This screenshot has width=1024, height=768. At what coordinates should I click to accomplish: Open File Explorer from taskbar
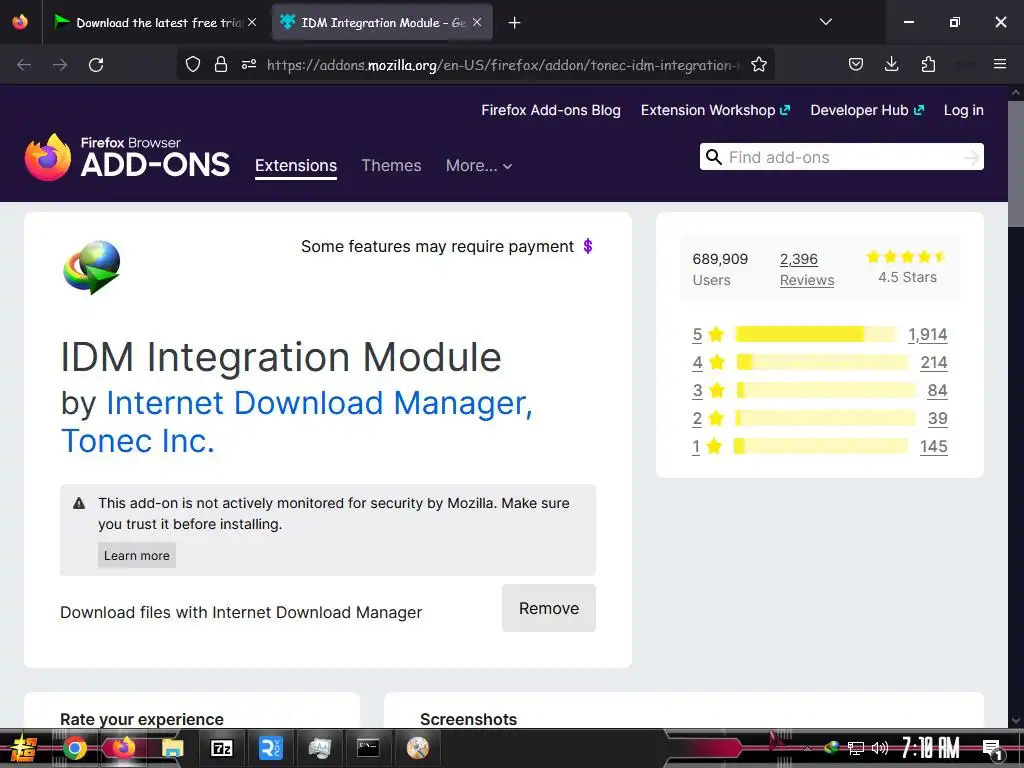pos(172,748)
